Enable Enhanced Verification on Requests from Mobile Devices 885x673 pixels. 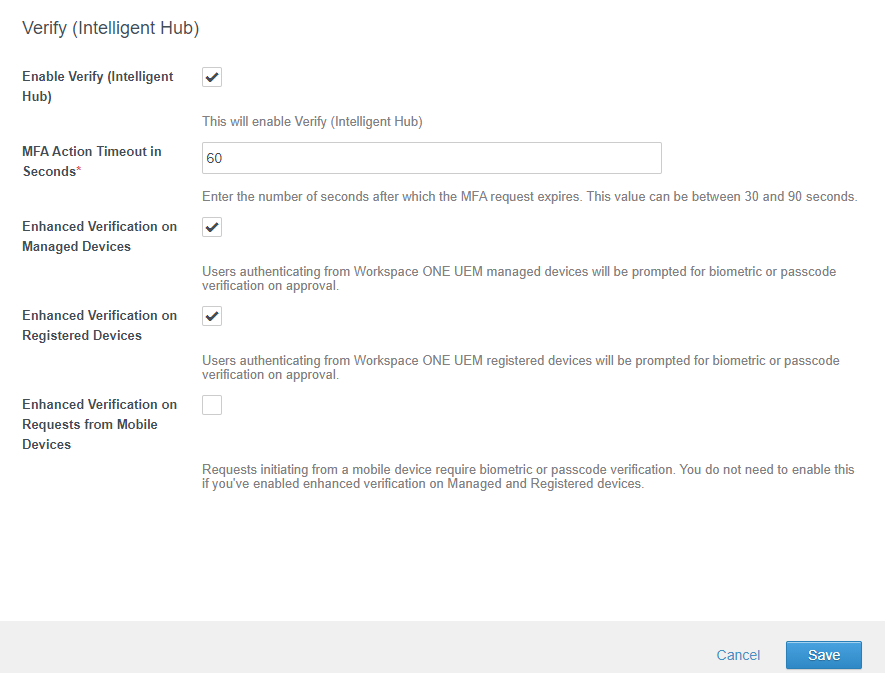pyautogui.click(x=212, y=405)
